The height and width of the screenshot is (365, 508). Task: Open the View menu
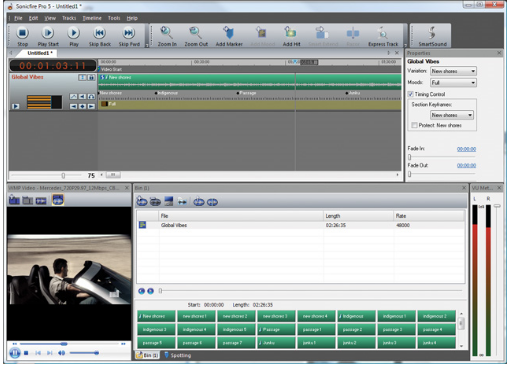pos(50,18)
